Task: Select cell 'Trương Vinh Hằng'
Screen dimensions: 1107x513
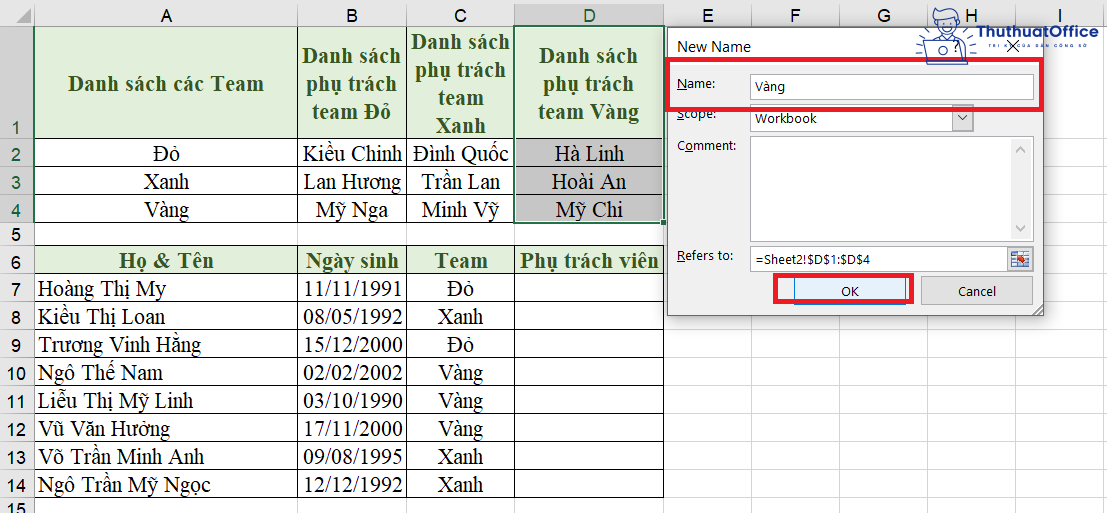Action: [x=166, y=344]
